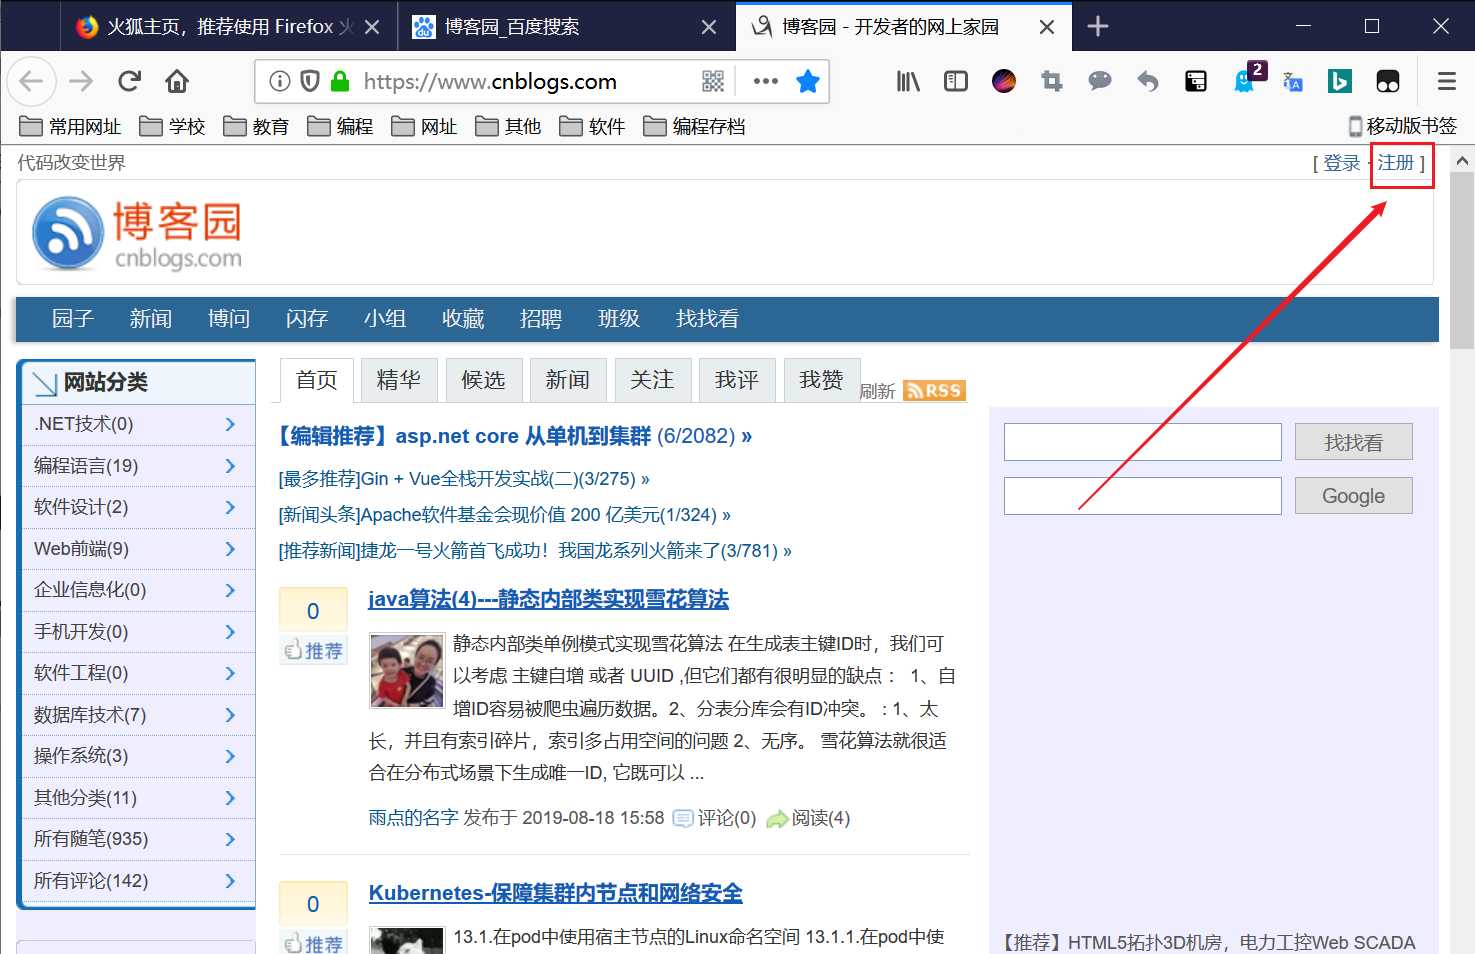Viewport: 1475px width, 954px height.
Task: Open the black window extension icon
Action: [1196, 81]
